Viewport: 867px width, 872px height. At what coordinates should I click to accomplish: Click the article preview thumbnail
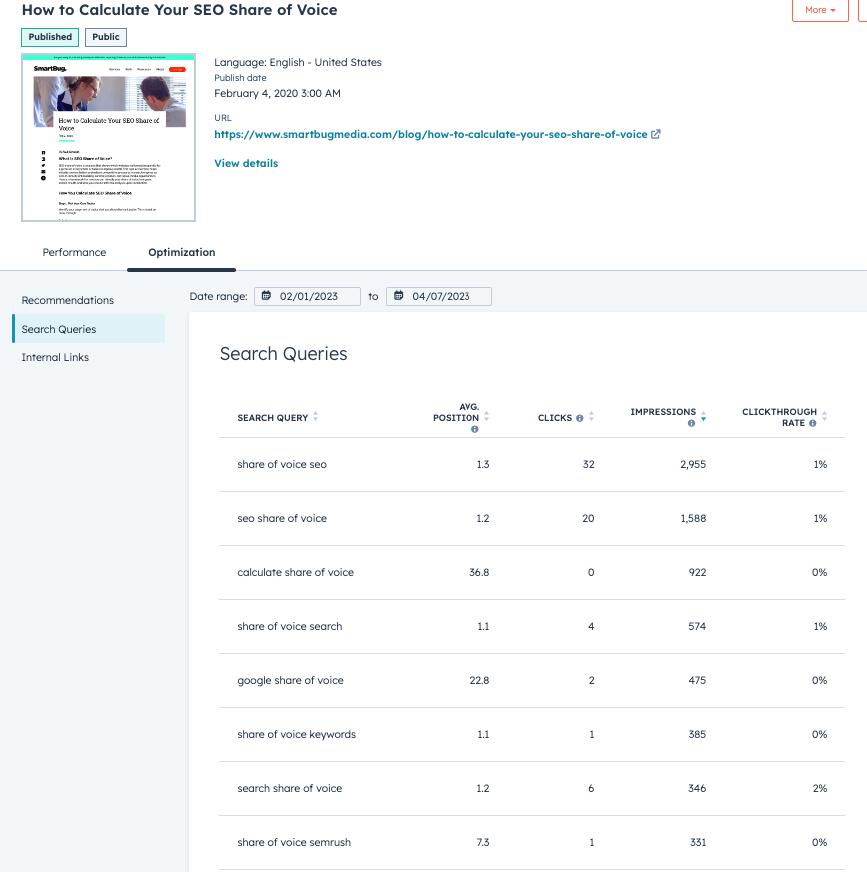coord(108,137)
